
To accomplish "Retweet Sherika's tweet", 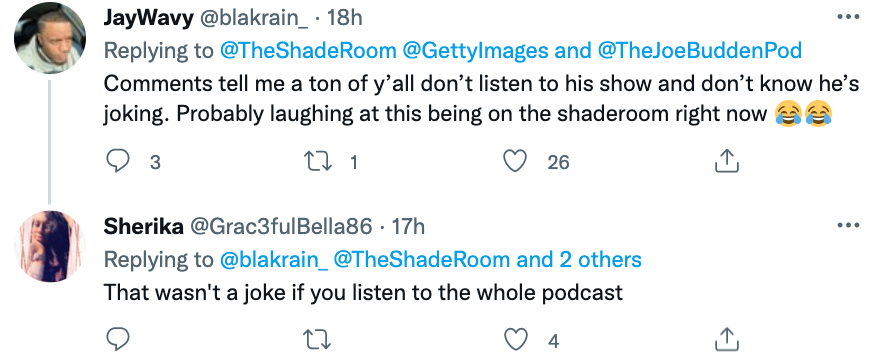I will pos(317,339).
